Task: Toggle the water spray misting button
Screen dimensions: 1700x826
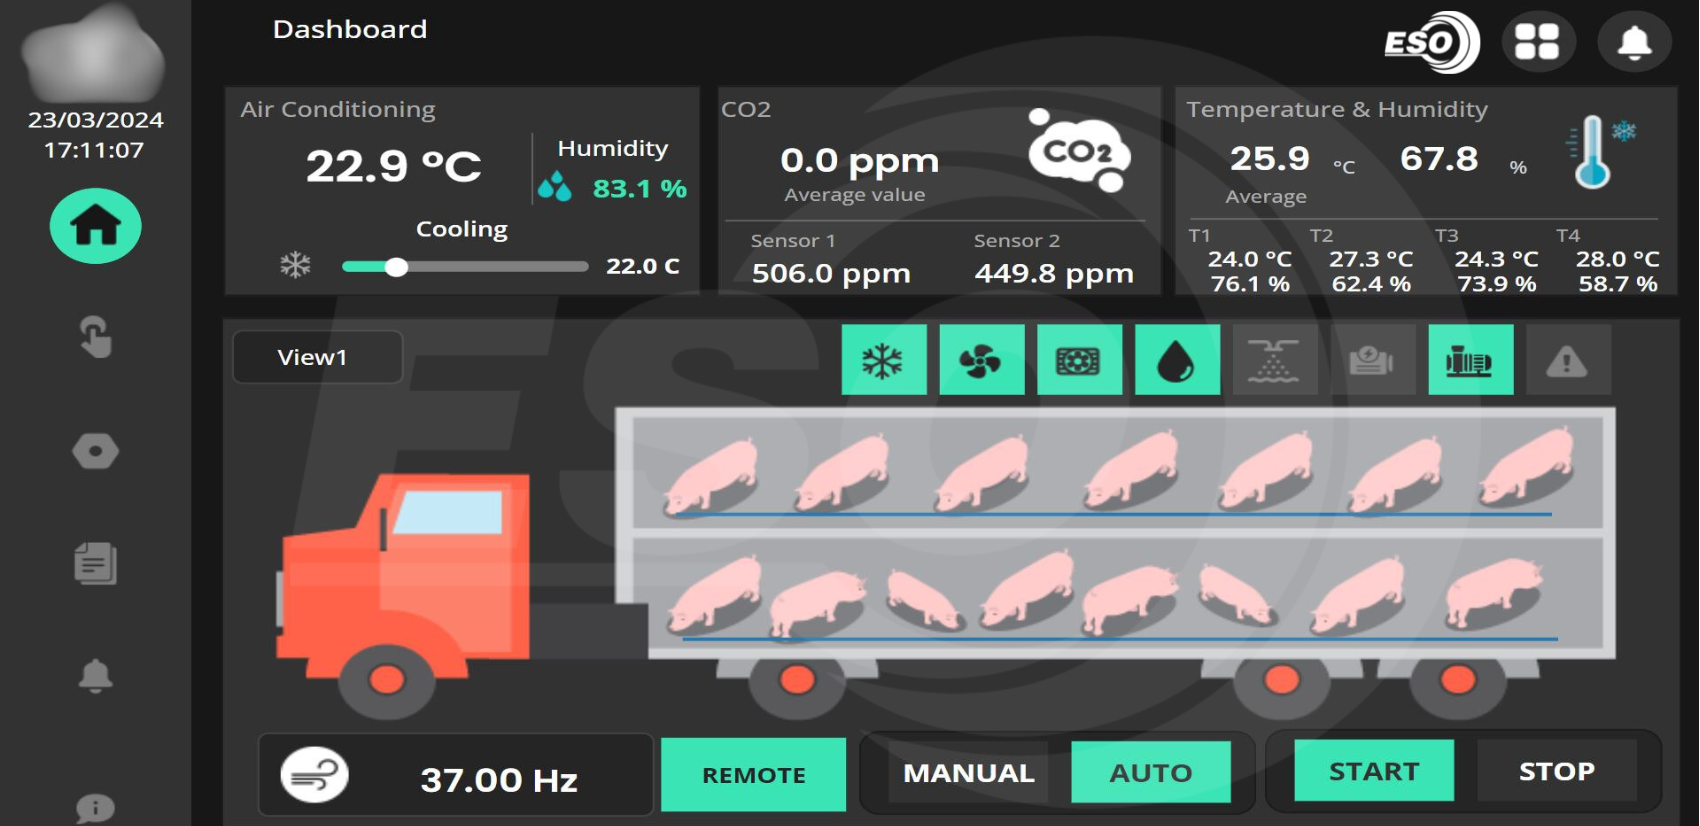Action: [x=1274, y=360]
